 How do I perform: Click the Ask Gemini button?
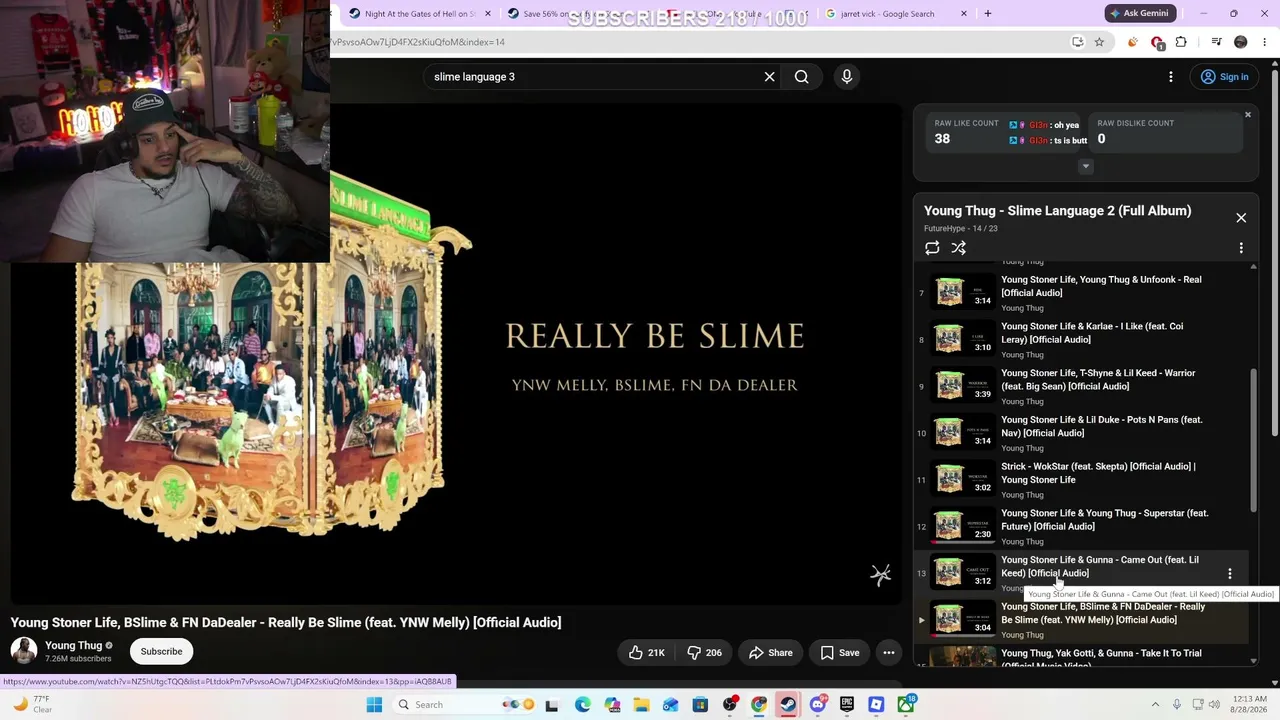click(1139, 14)
